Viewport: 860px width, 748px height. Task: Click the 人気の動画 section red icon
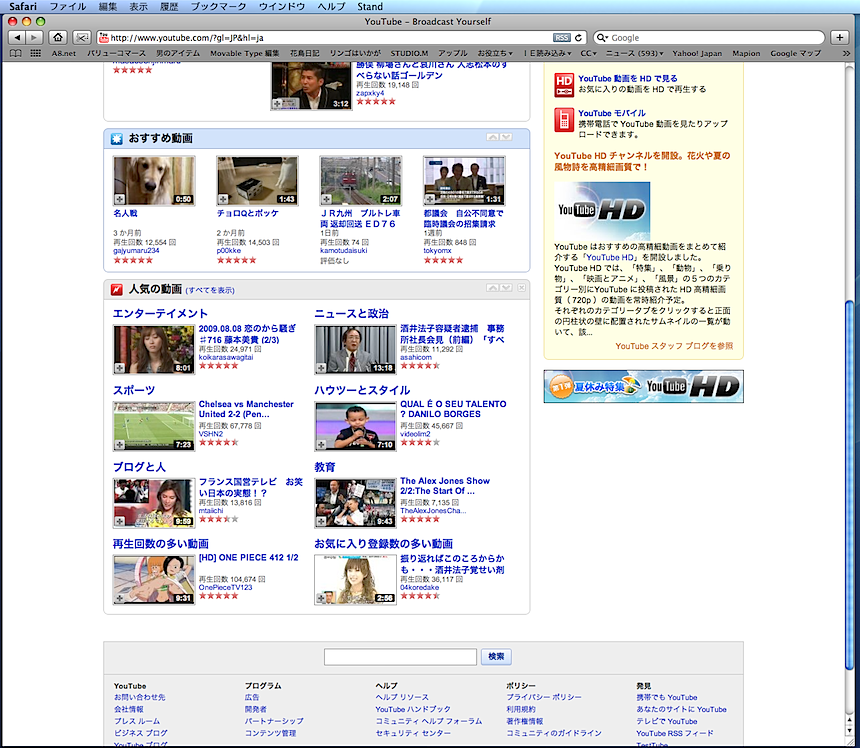pos(117,289)
